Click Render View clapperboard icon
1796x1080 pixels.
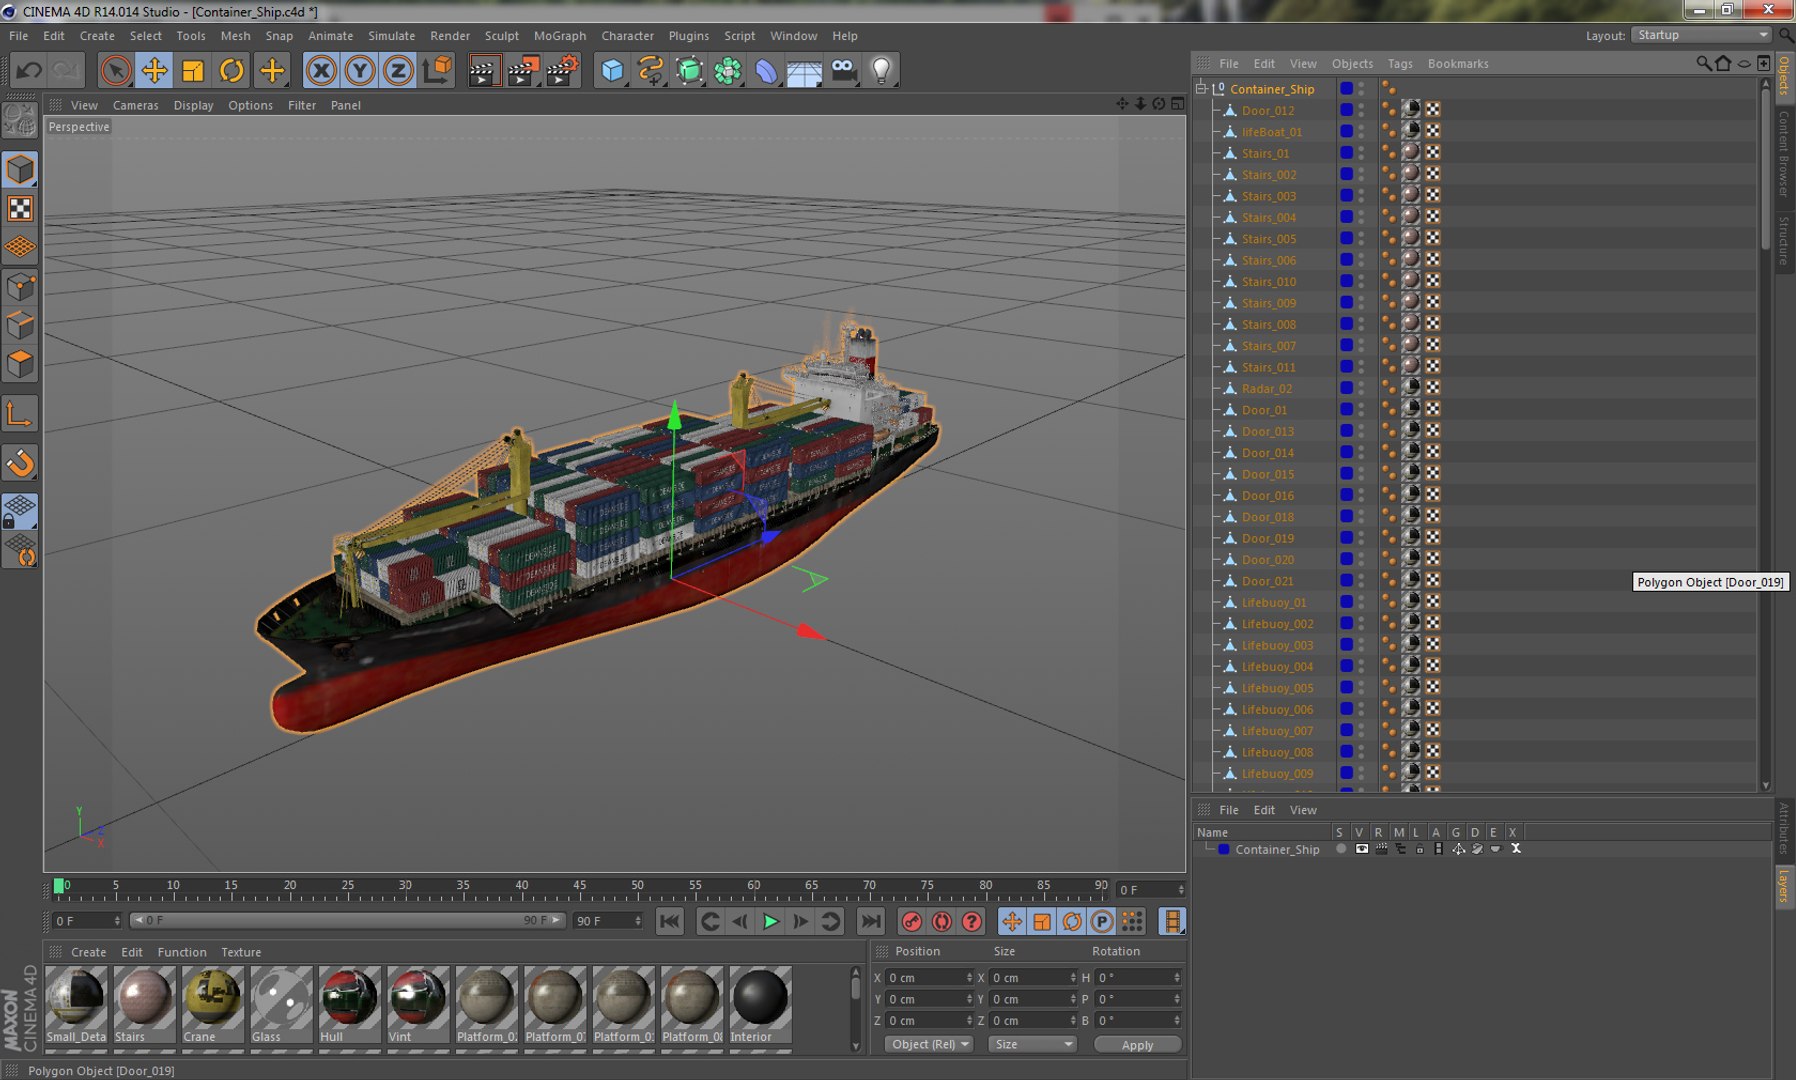(483, 70)
